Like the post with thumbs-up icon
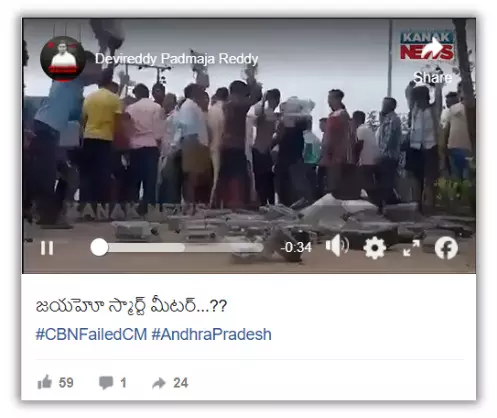Image resolution: width=497 pixels, height=418 pixels. point(45,382)
